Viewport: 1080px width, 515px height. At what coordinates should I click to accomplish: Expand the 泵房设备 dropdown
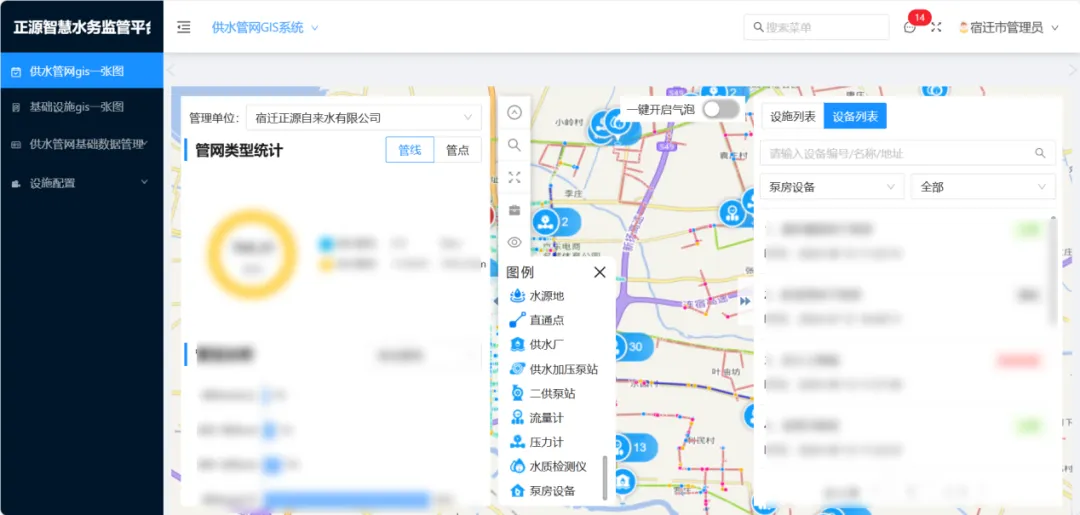832,187
